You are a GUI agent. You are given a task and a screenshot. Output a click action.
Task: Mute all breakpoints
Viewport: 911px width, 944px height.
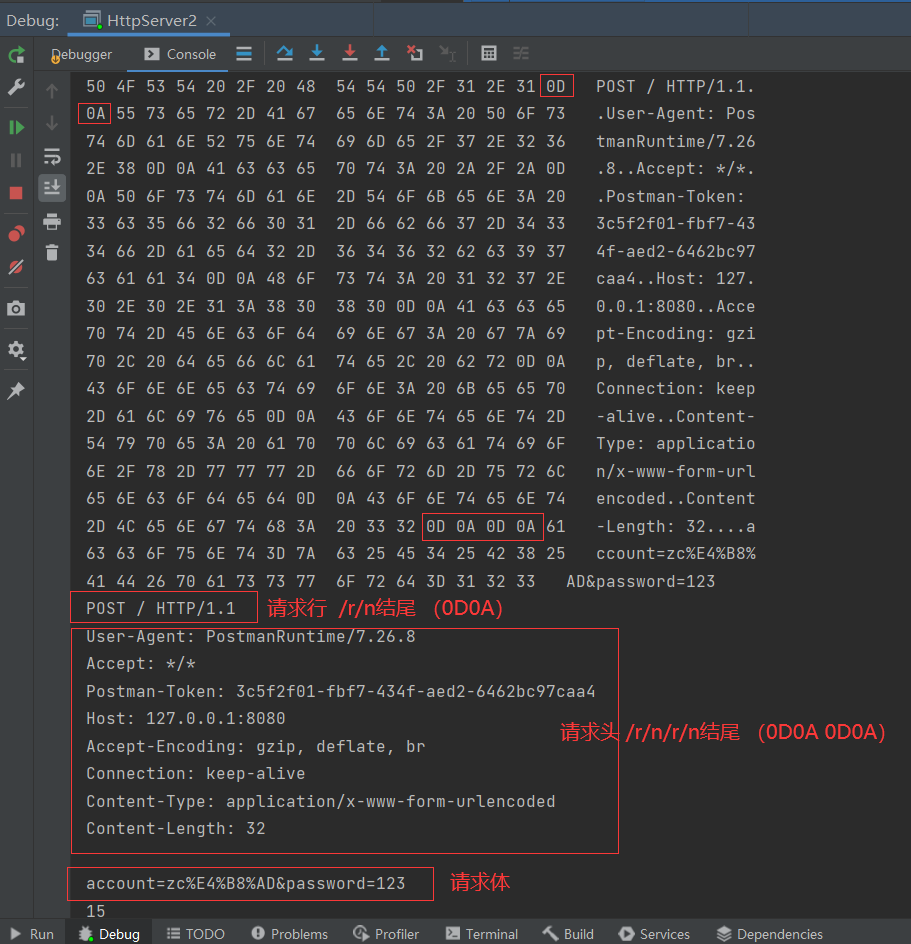[x=16, y=267]
